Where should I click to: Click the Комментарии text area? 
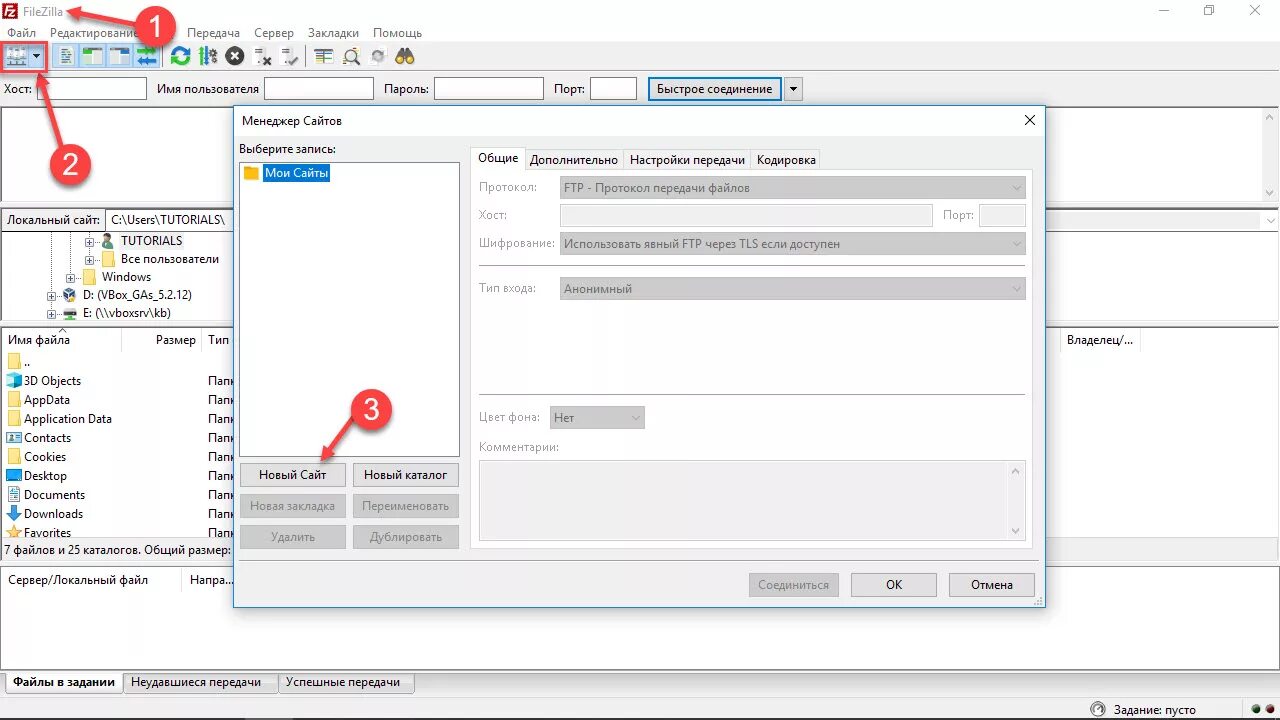752,501
